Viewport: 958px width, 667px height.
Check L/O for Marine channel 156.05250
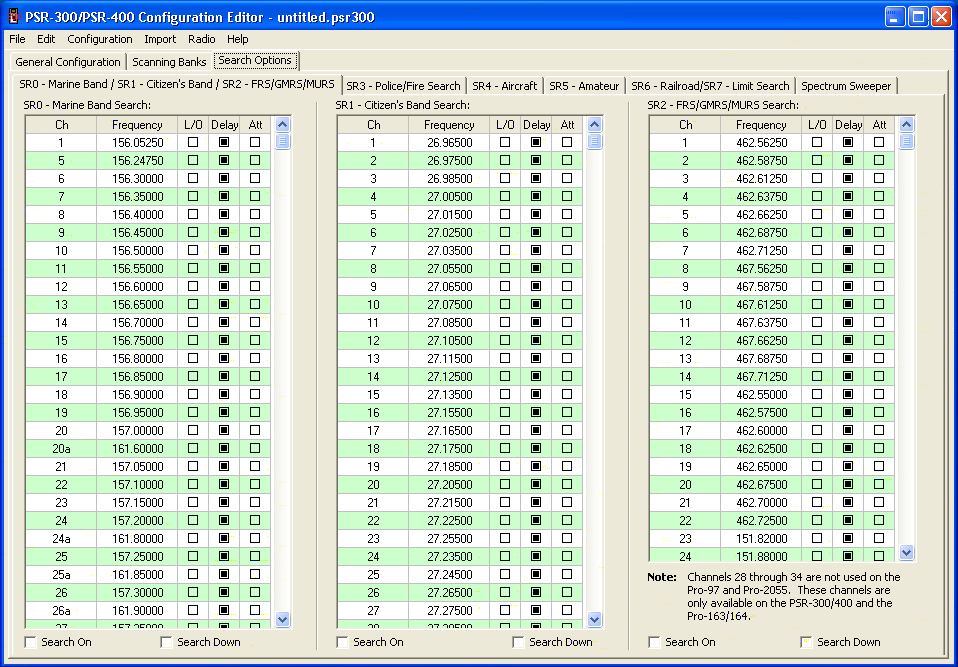[x=193, y=143]
